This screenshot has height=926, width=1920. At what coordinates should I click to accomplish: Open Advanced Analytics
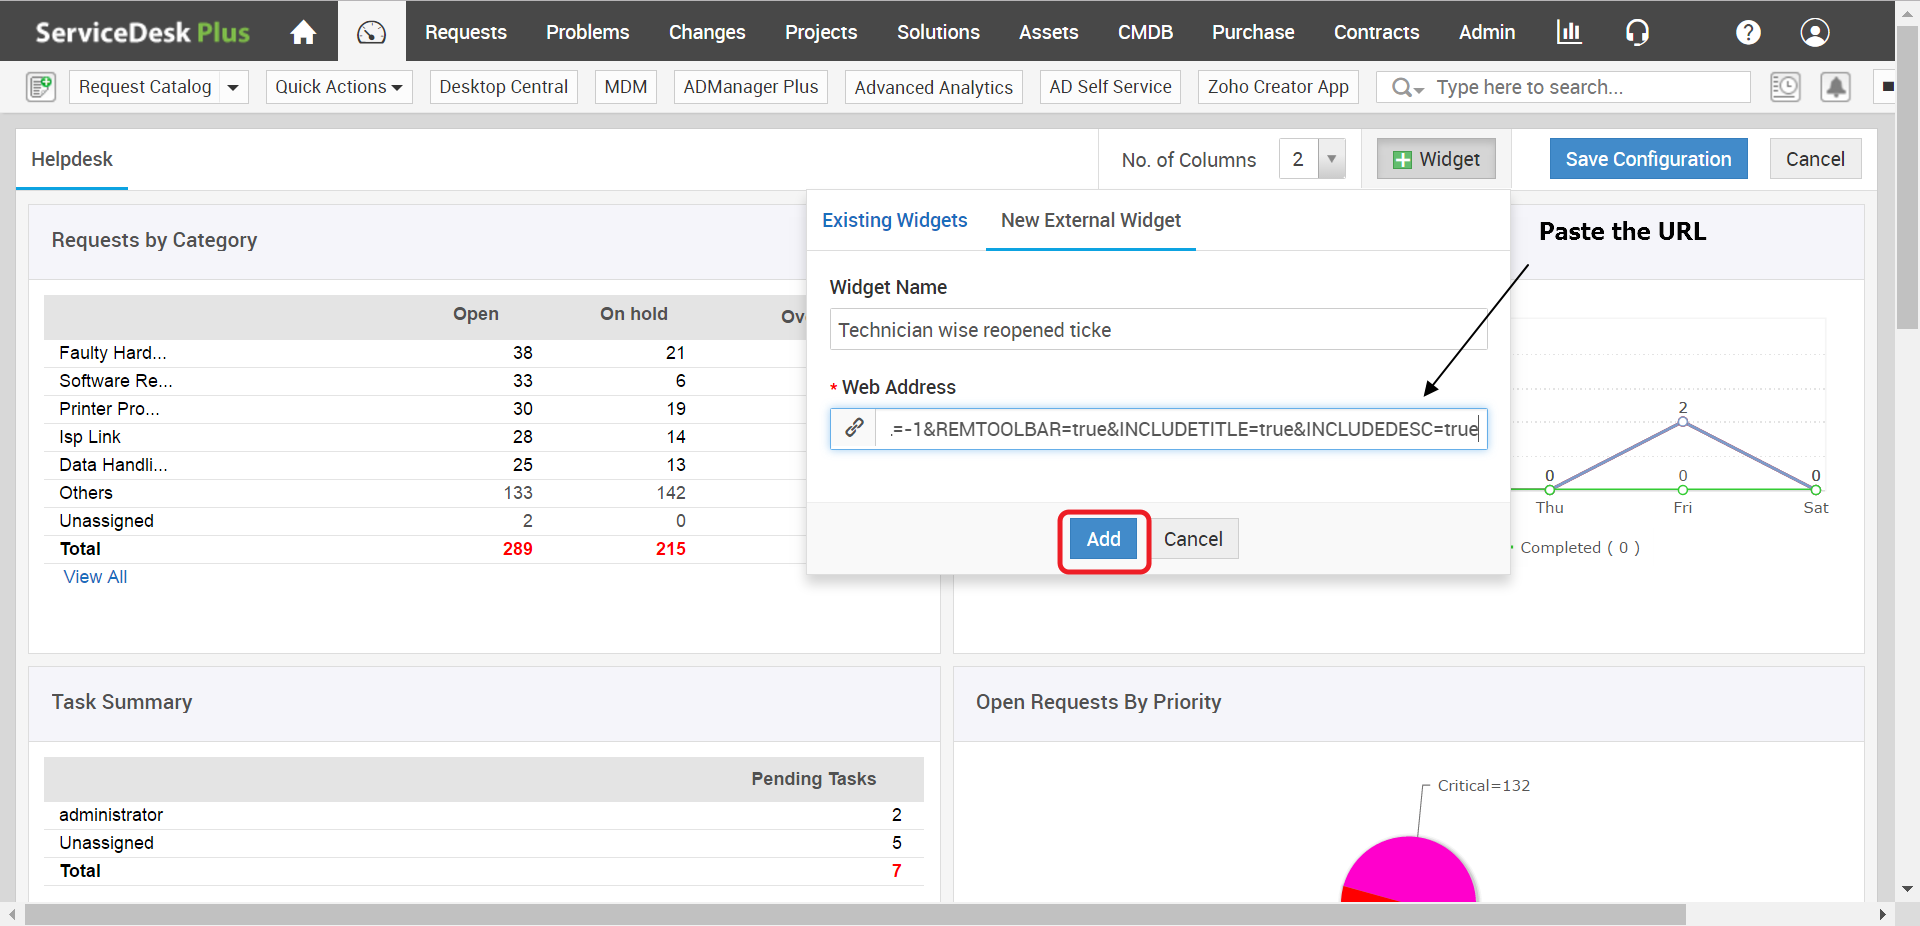pyautogui.click(x=934, y=87)
